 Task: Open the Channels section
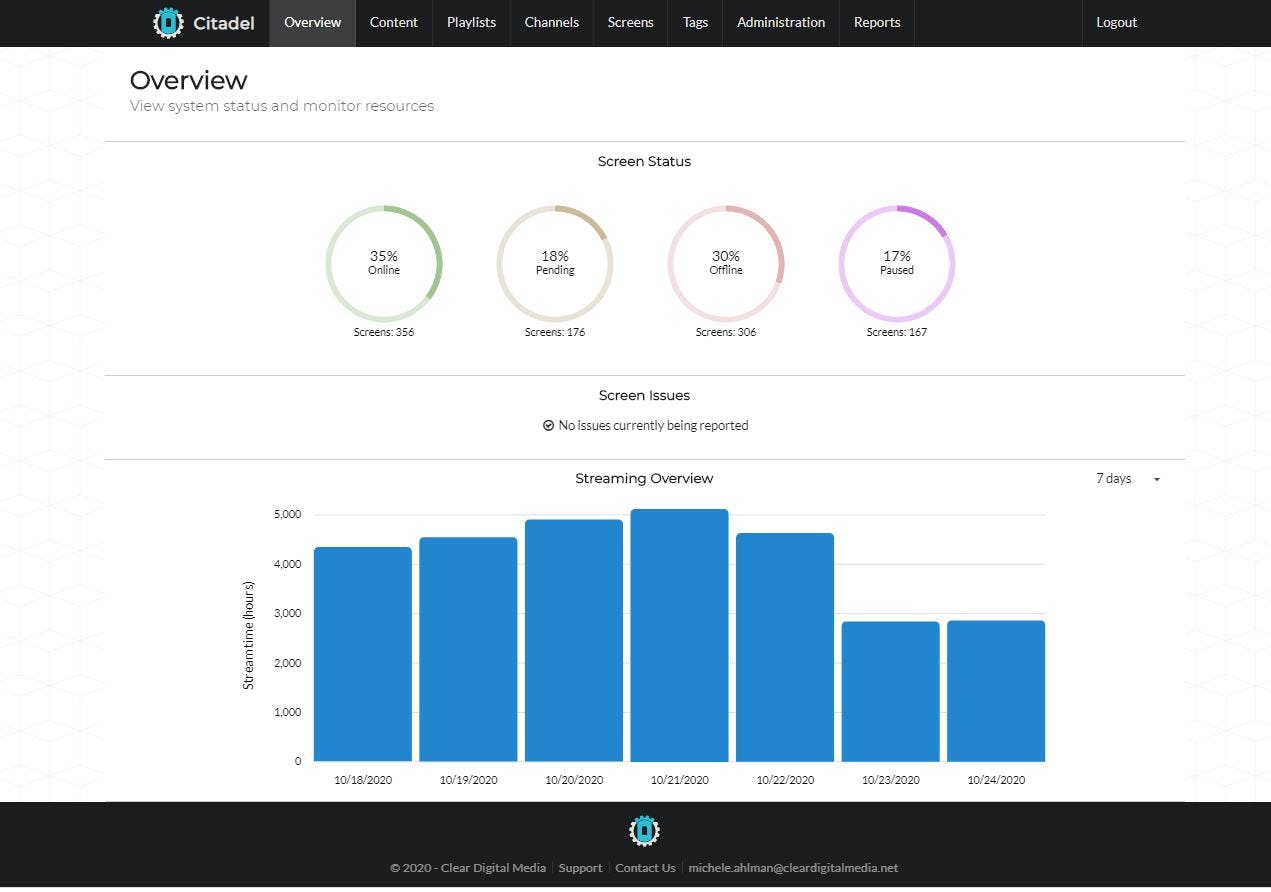tap(551, 22)
